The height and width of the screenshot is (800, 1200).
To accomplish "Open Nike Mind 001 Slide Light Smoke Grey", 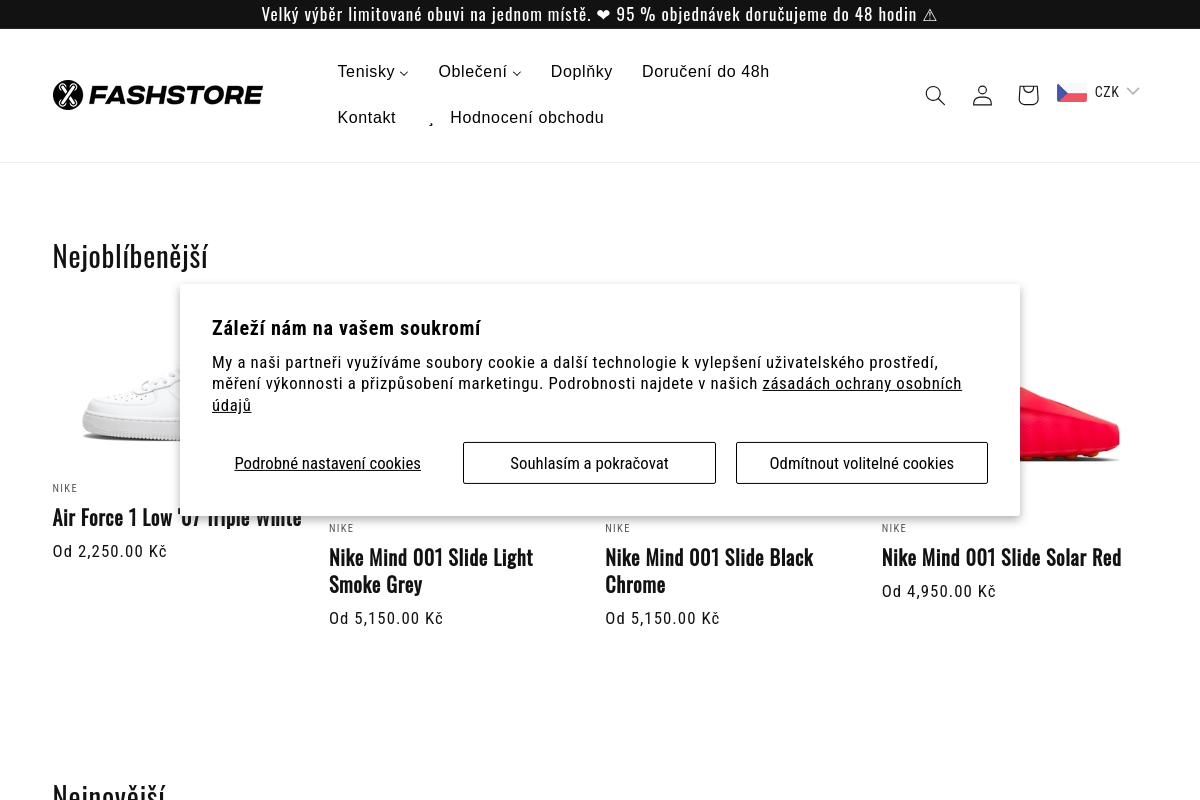I will point(431,571).
